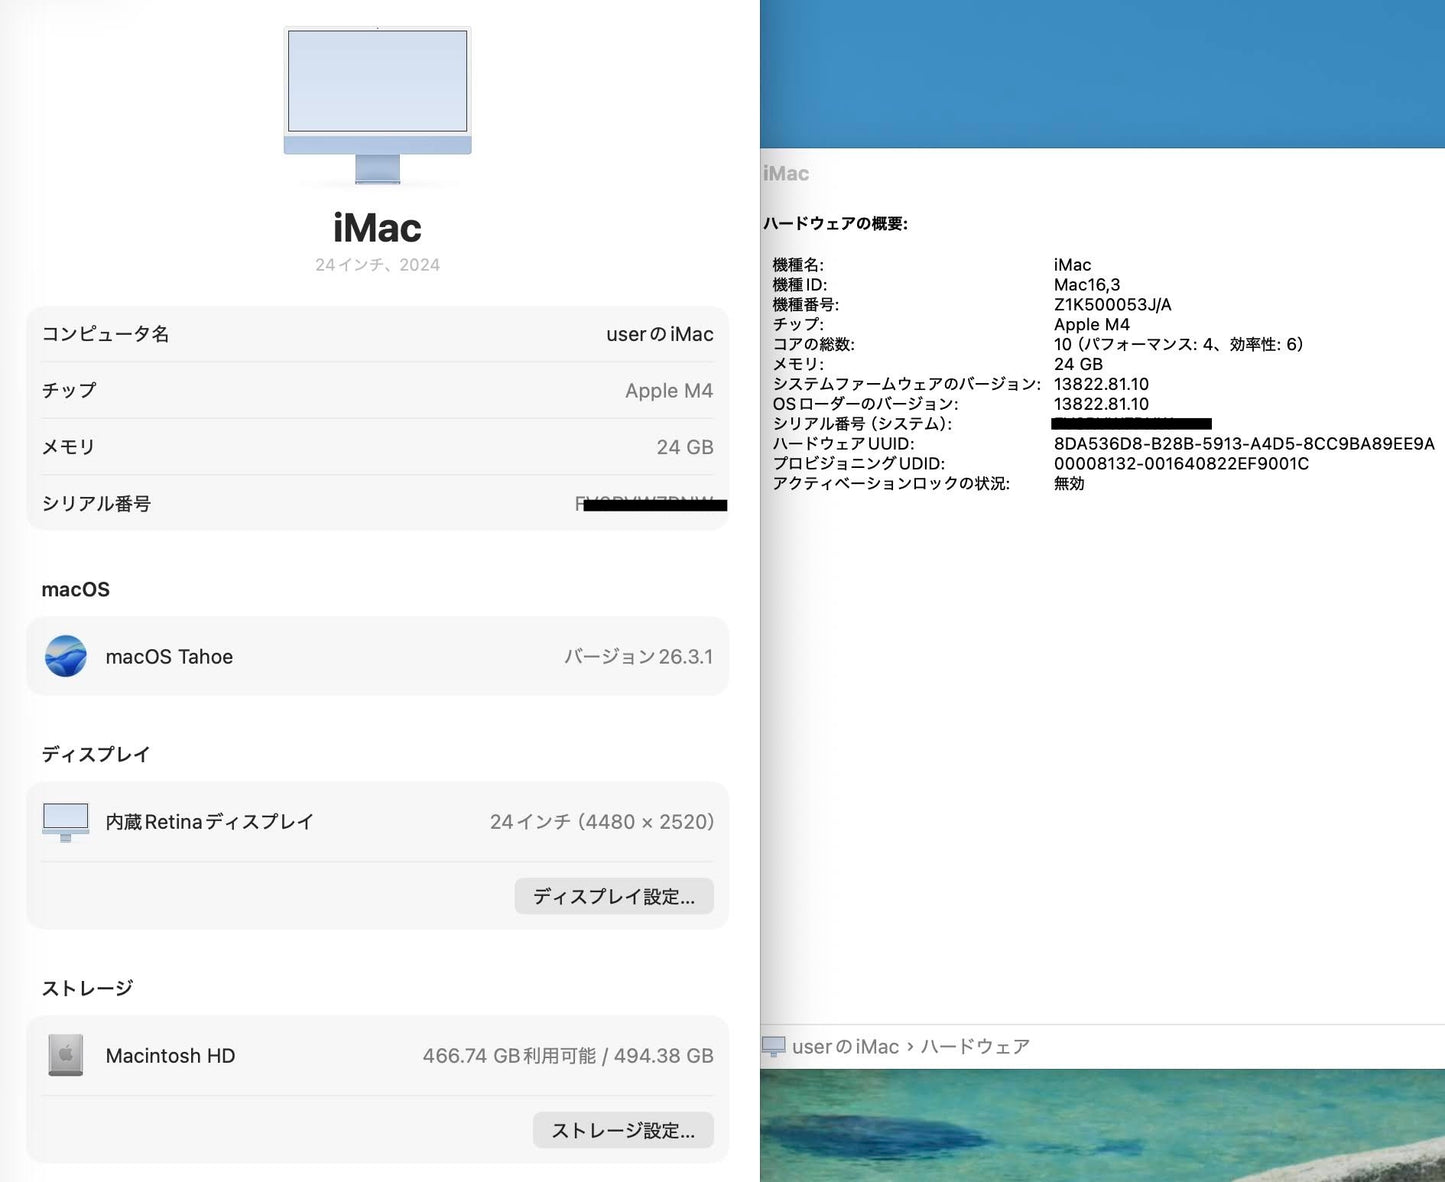This screenshot has width=1445, height=1182.
Task: Click OSローダーのバージョン value
Action: coord(1101,404)
